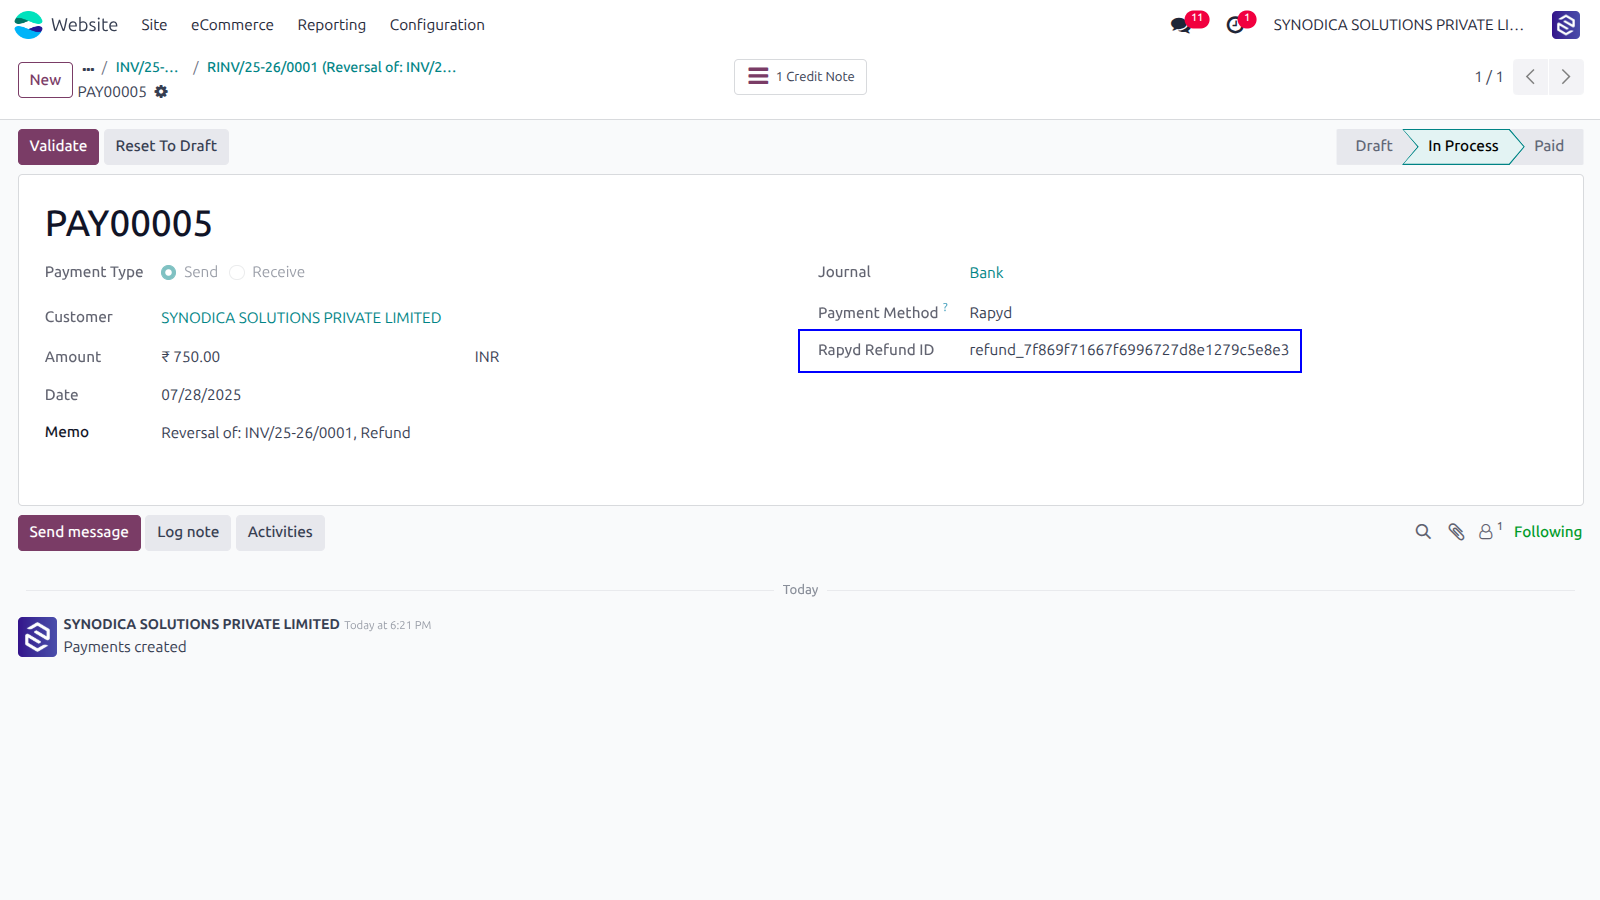
Task: Open the Reporting menu
Action: point(332,25)
